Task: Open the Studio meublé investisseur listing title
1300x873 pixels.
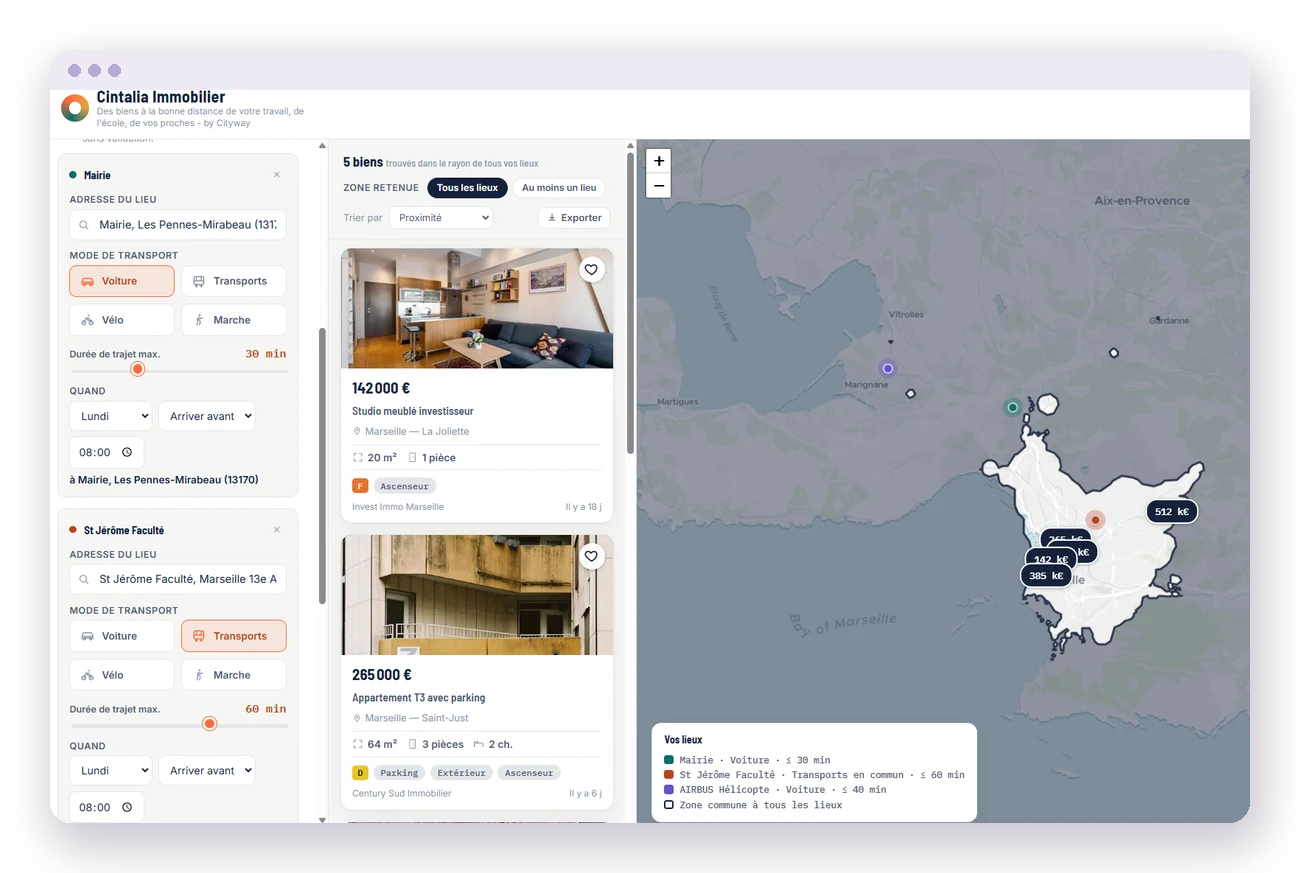Action: point(413,411)
